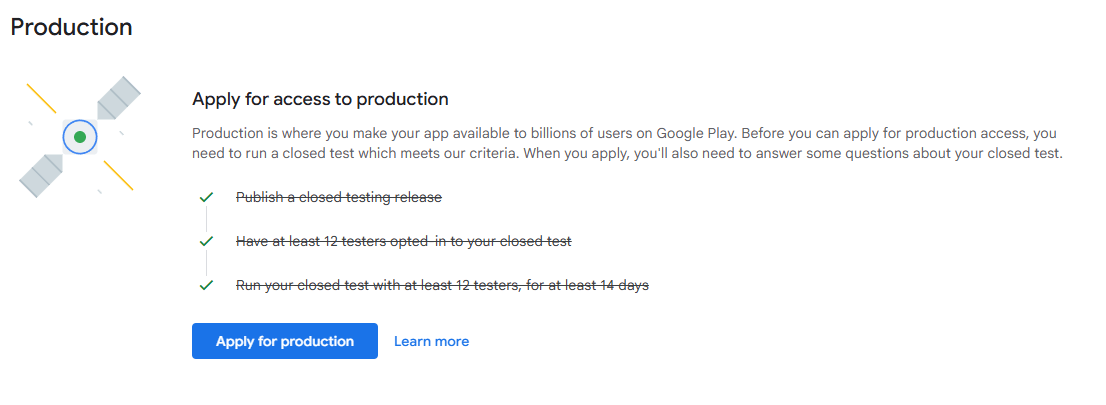Select the Have at least 12 testers text

(403, 241)
